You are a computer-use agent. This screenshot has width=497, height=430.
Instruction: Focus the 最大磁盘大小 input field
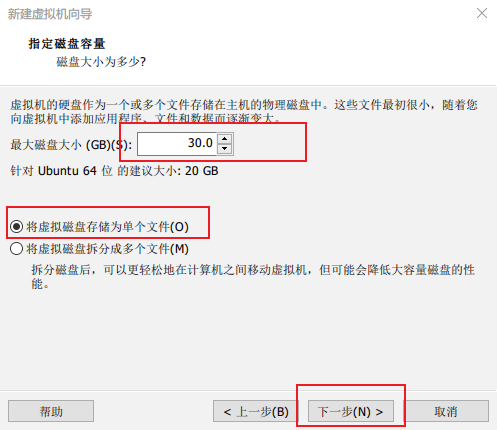[x=177, y=144]
